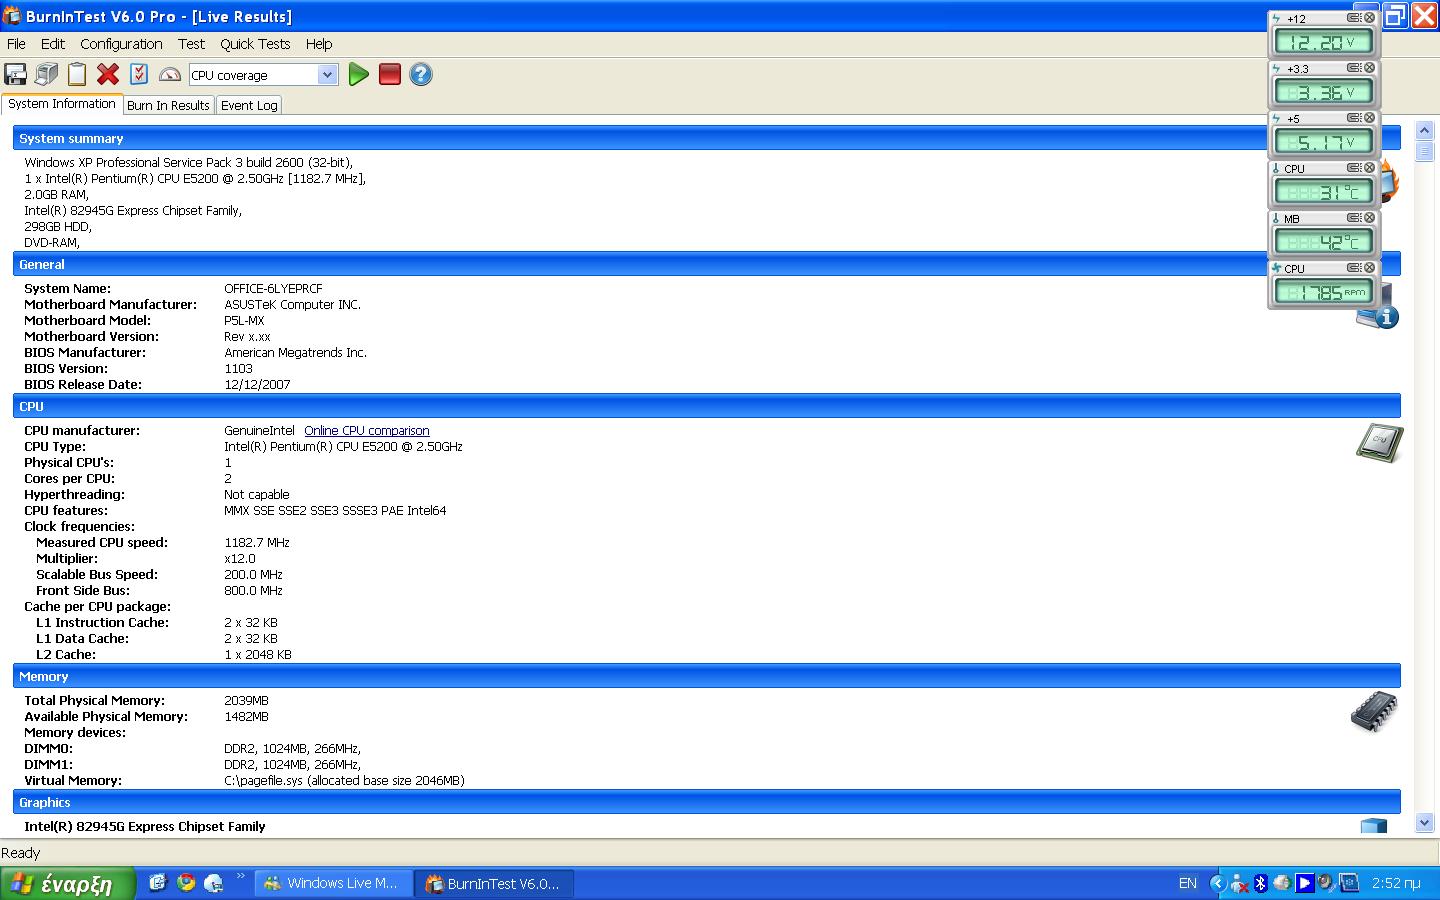The width and height of the screenshot is (1440, 900).
Task: Click the '1182.7 MHz' measured CPU speed value
Action: [x=257, y=543]
